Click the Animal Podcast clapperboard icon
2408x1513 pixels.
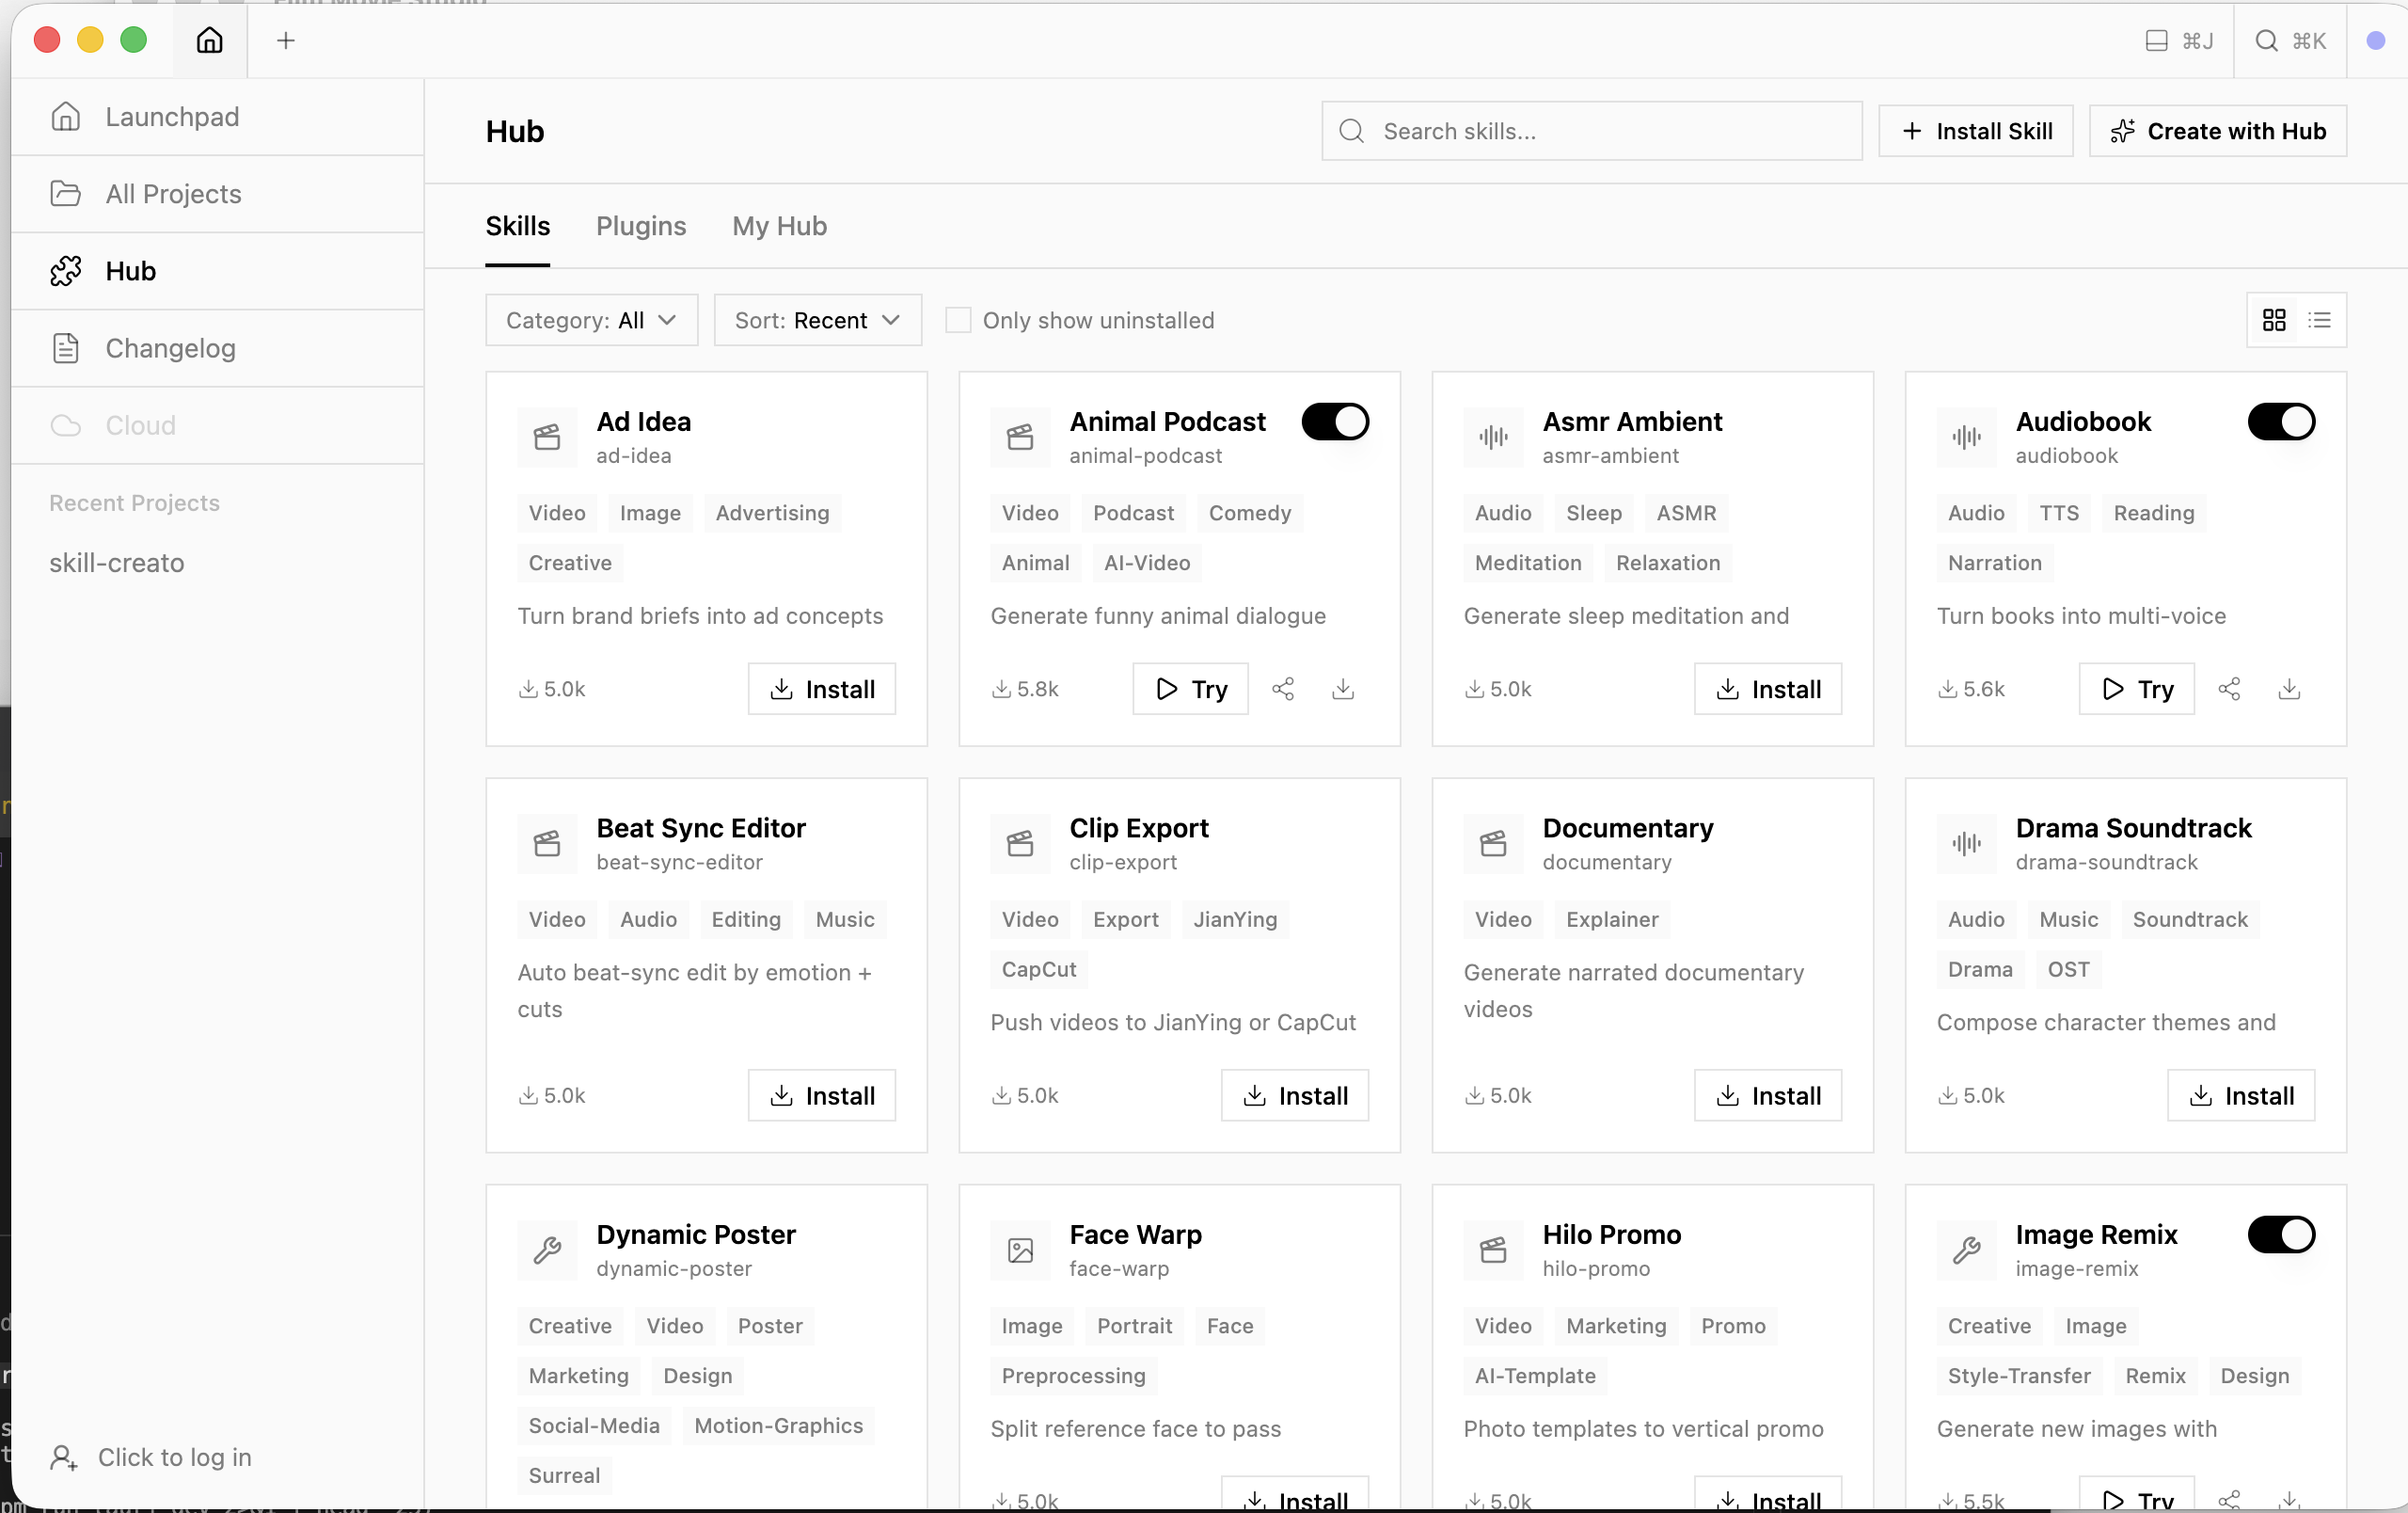[1020, 437]
